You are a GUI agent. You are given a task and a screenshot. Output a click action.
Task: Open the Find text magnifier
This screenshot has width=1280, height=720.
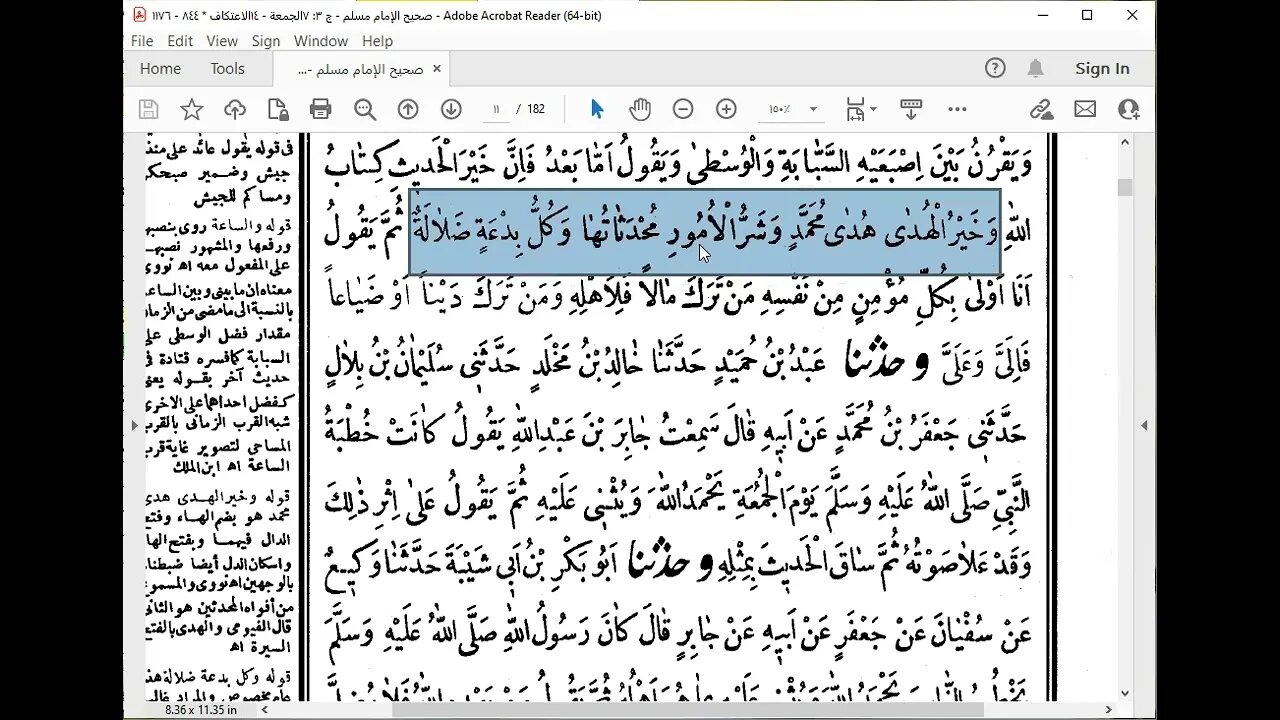[x=364, y=109]
